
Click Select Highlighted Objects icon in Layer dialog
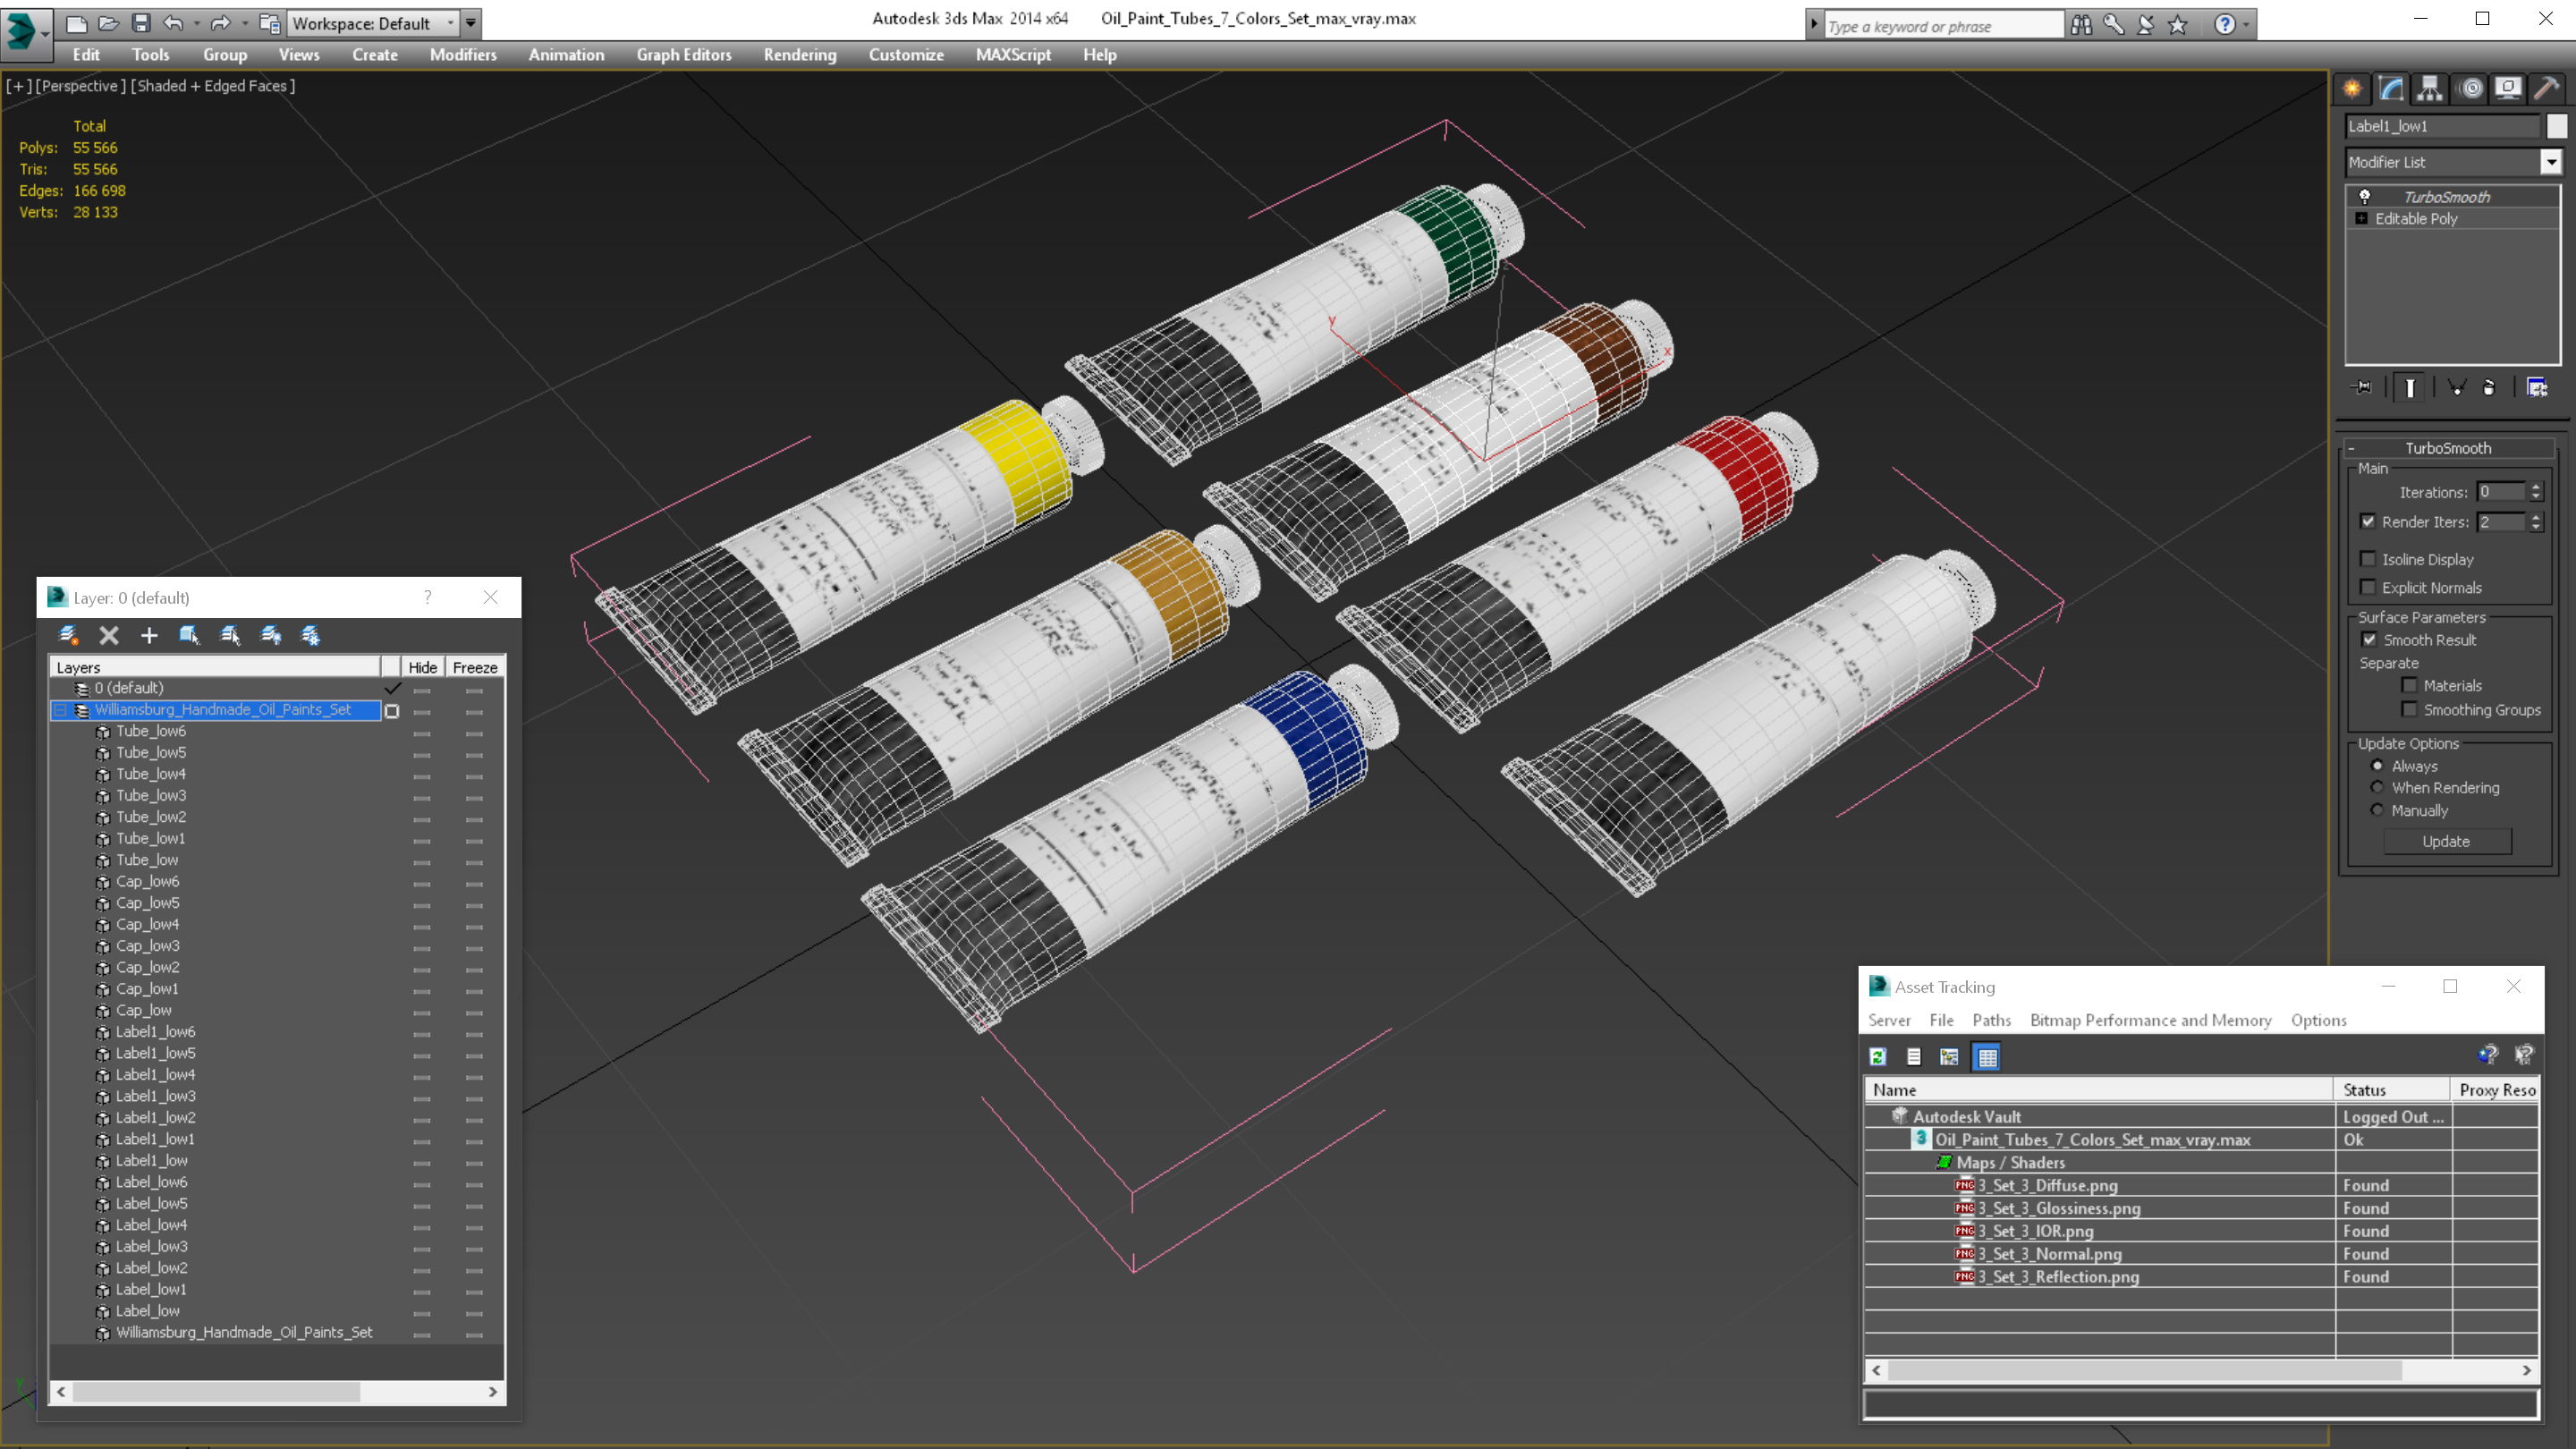point(189,635)
